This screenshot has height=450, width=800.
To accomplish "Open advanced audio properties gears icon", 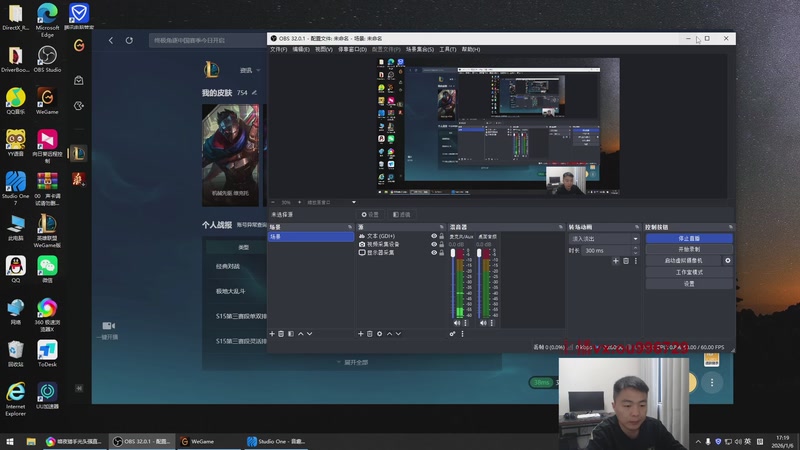I will click(453, 334).
